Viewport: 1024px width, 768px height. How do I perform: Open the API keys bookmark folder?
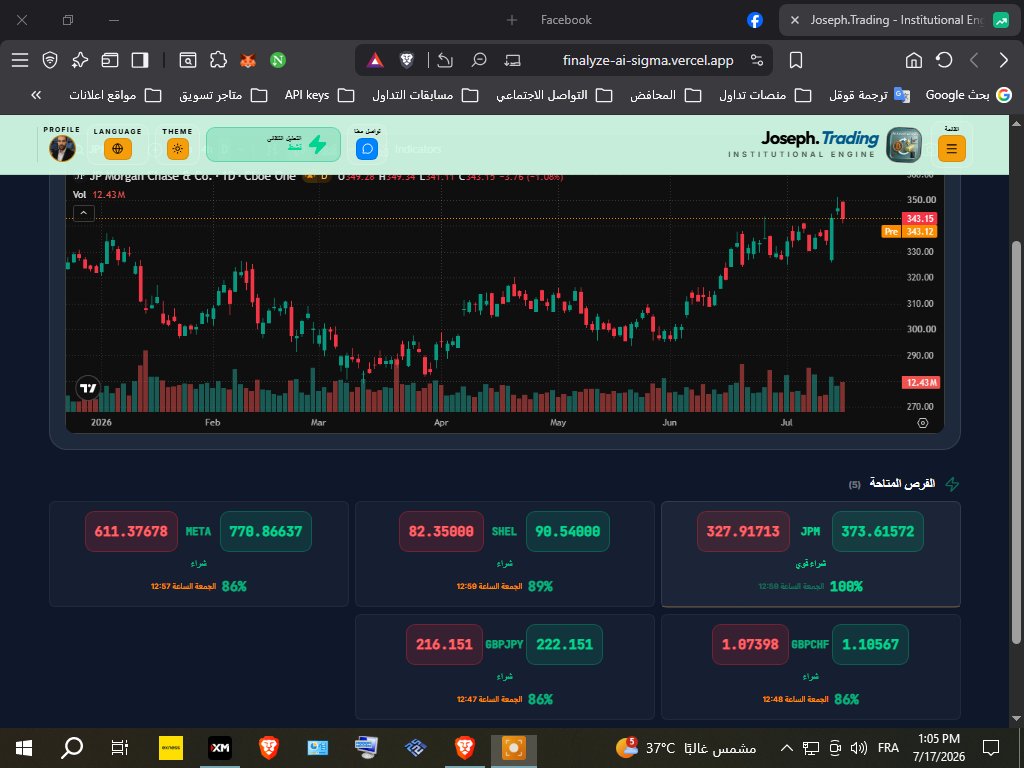(319, 95)
